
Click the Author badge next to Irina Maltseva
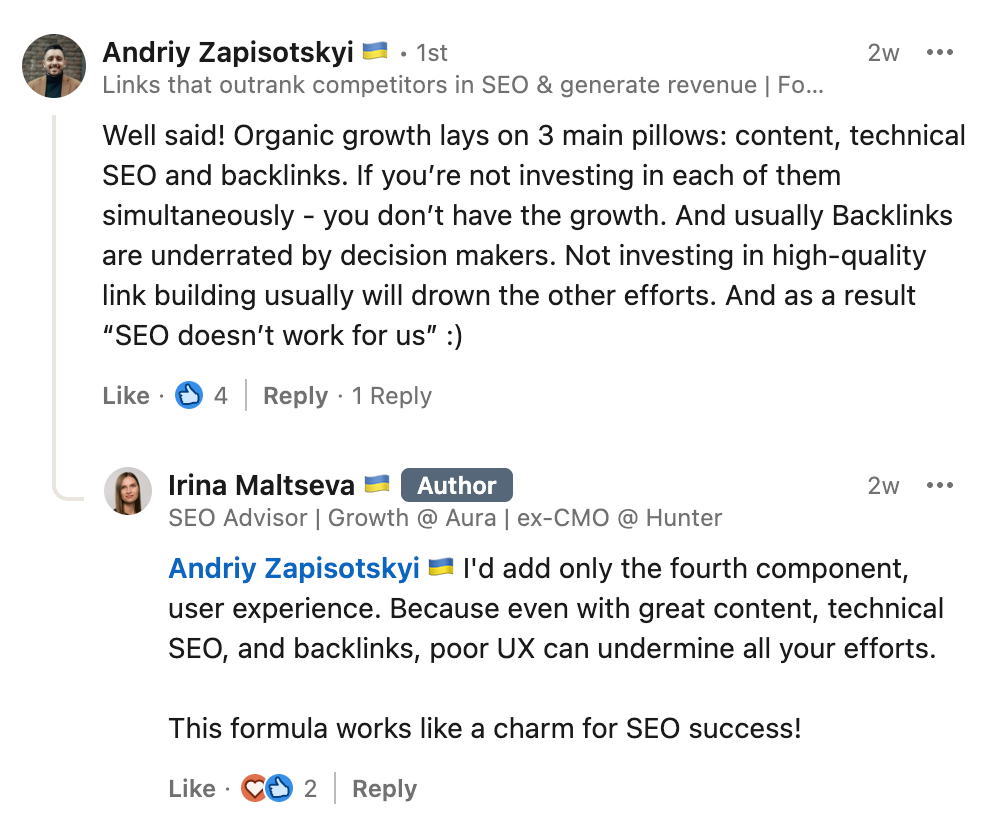pos(456,485)
